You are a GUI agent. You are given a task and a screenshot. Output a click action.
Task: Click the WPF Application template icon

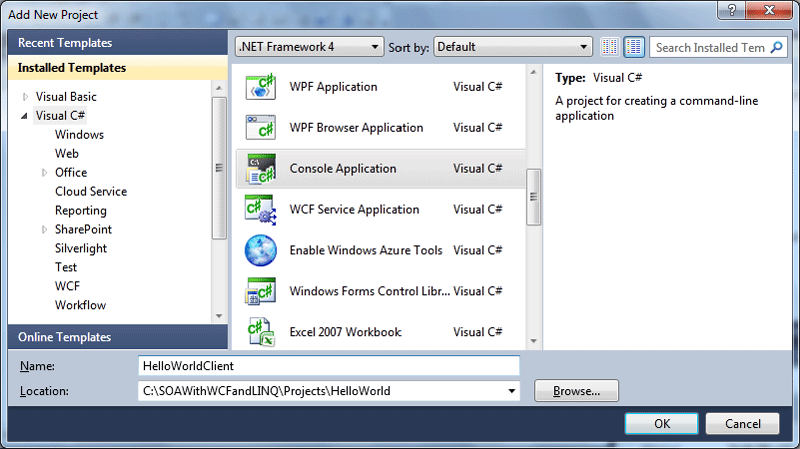260,87
